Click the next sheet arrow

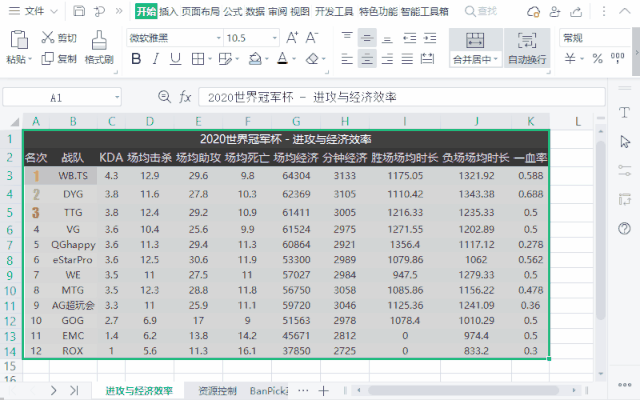coord(53,391)
